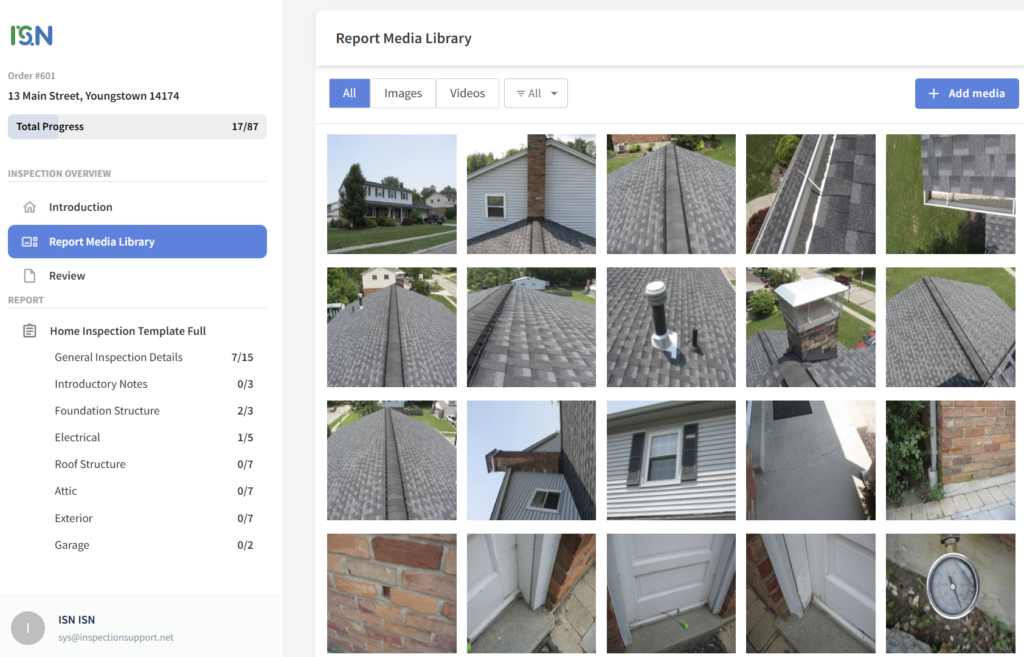Click the address 13 Main Street, Youngstown
Image resolution: width=1024 pixels, height=657 pixels.
click(93, 96)
